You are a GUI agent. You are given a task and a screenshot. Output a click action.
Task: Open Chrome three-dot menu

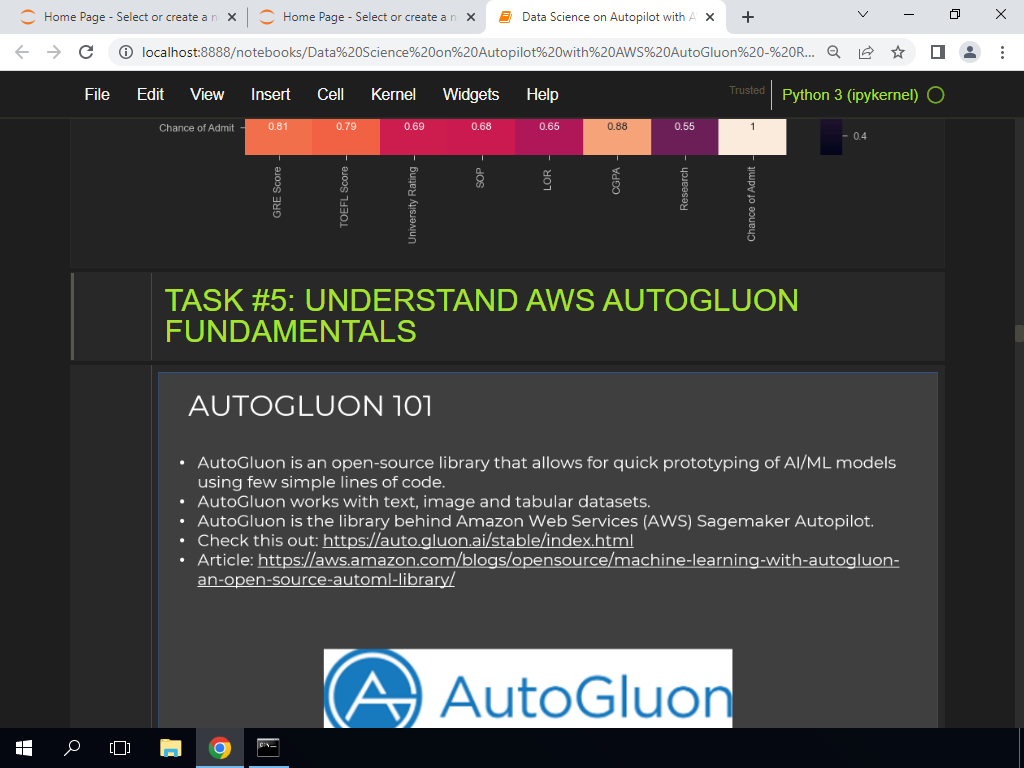coord(1002,52)
